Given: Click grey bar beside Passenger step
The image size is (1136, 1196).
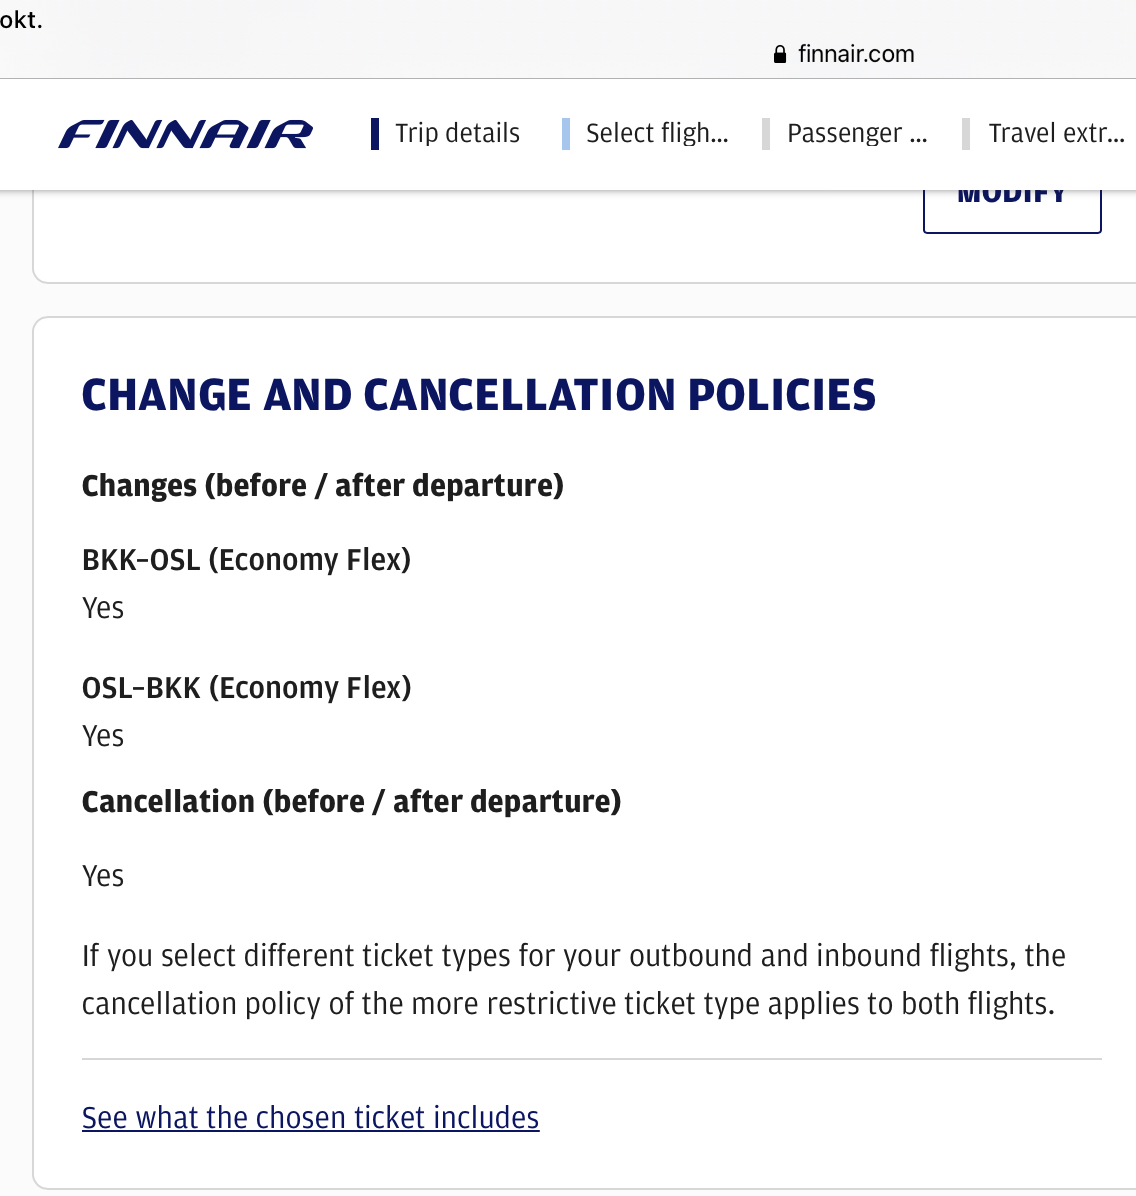Looking at the screenshot, I should coord(765,134).
